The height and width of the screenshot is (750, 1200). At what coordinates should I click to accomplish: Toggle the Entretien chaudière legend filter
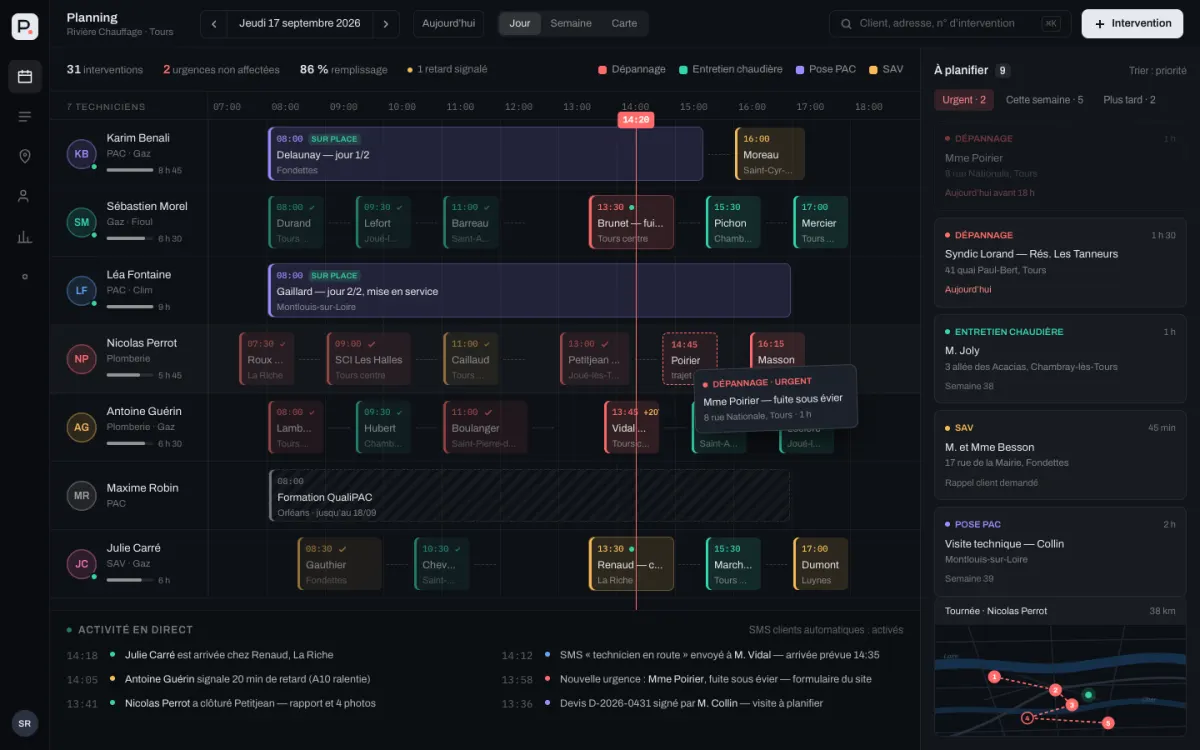pos(730,69)
